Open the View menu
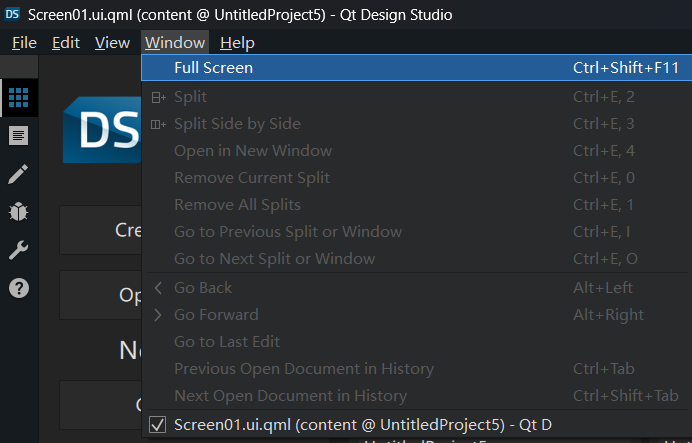 [112, 42]
